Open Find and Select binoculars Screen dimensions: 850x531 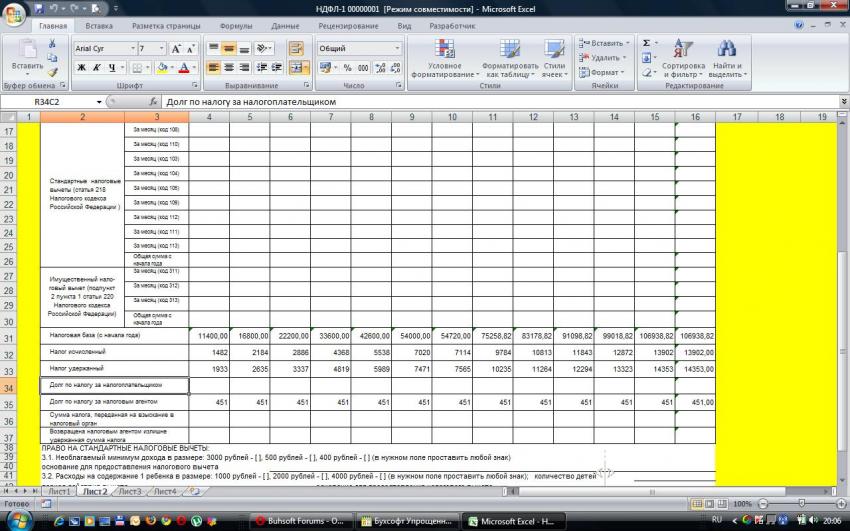point(727,60)
